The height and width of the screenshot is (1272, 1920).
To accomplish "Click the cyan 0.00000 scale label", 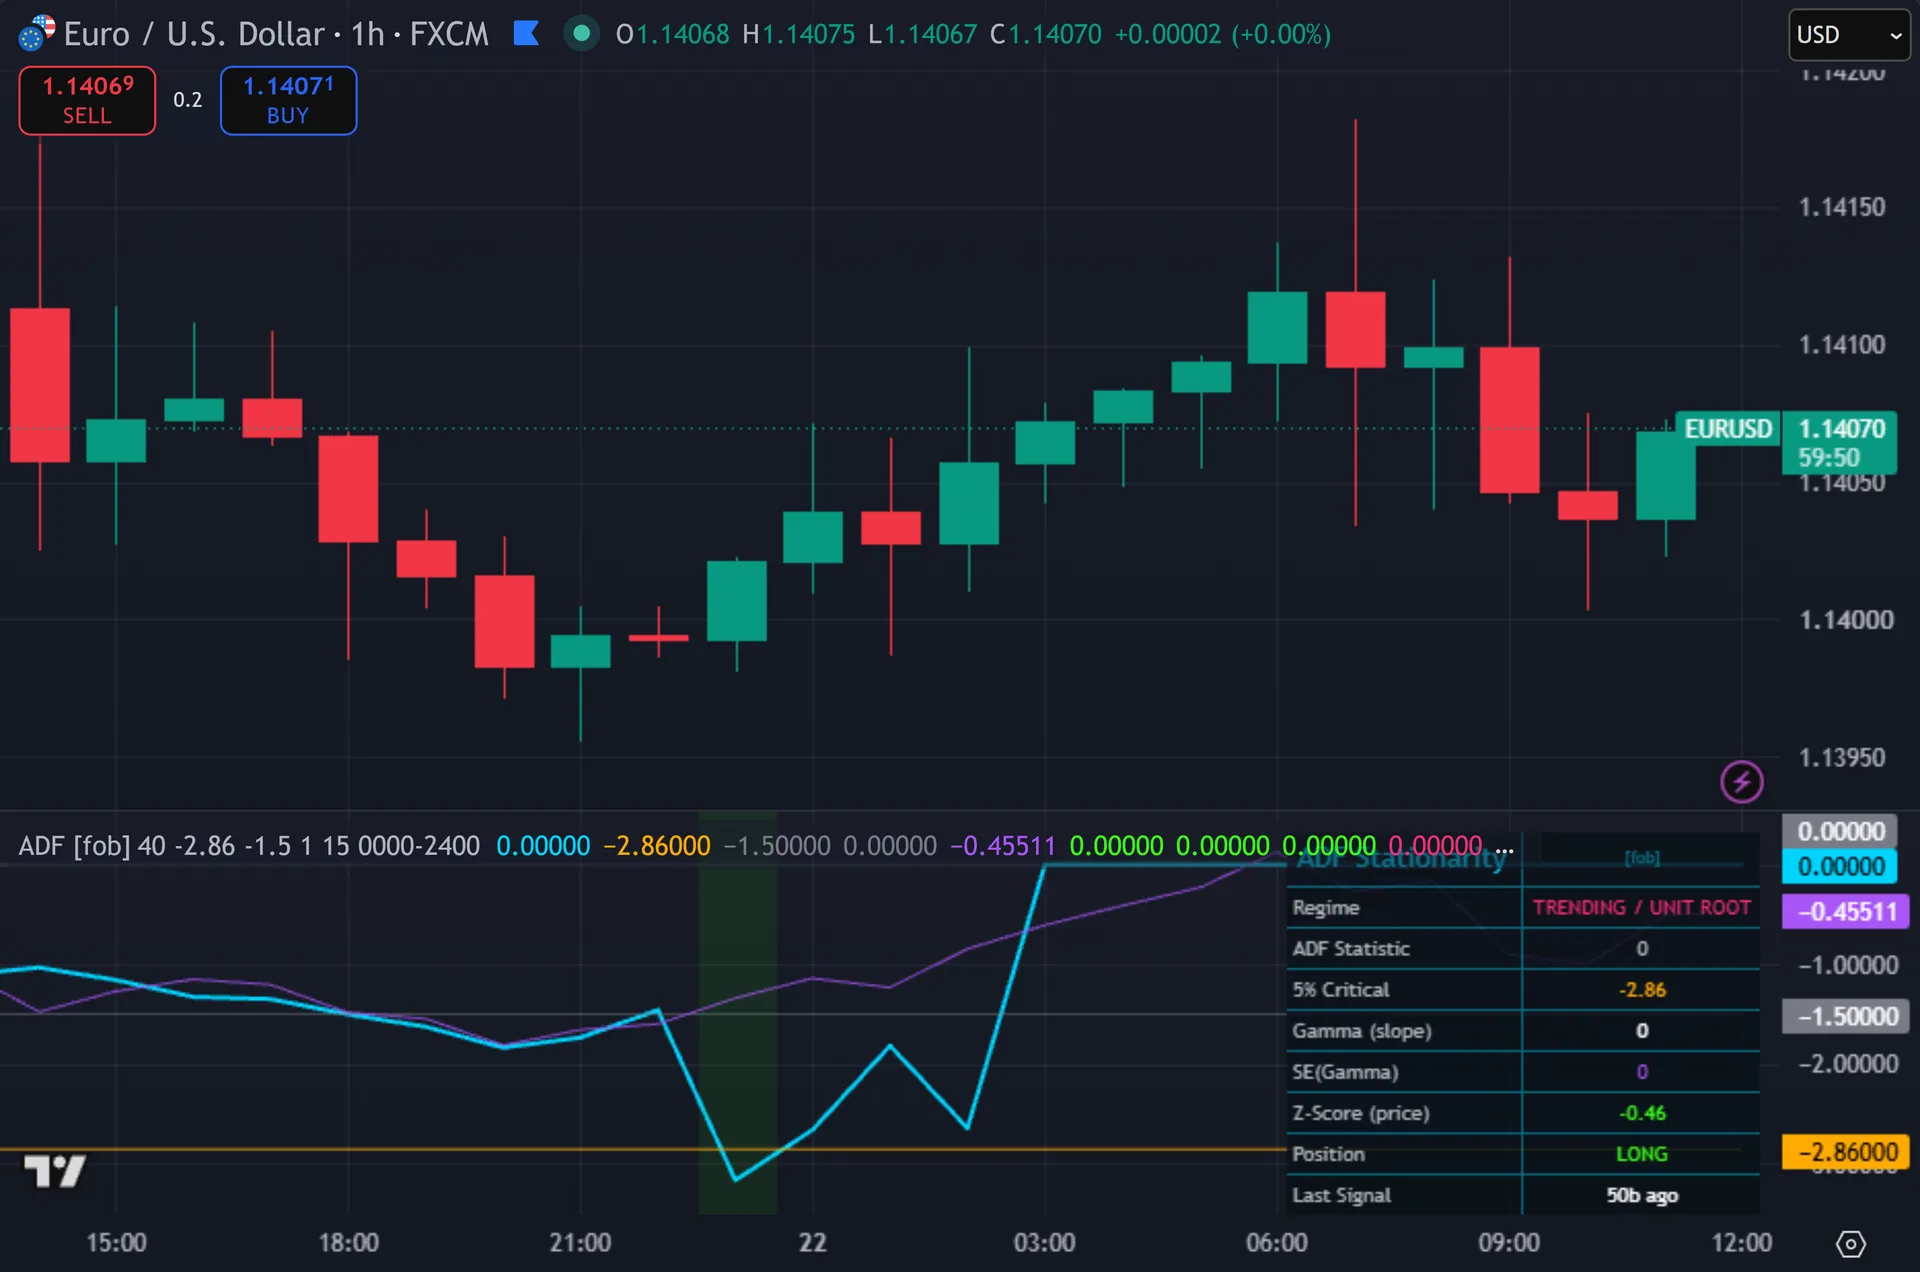I will (1840, 866).
